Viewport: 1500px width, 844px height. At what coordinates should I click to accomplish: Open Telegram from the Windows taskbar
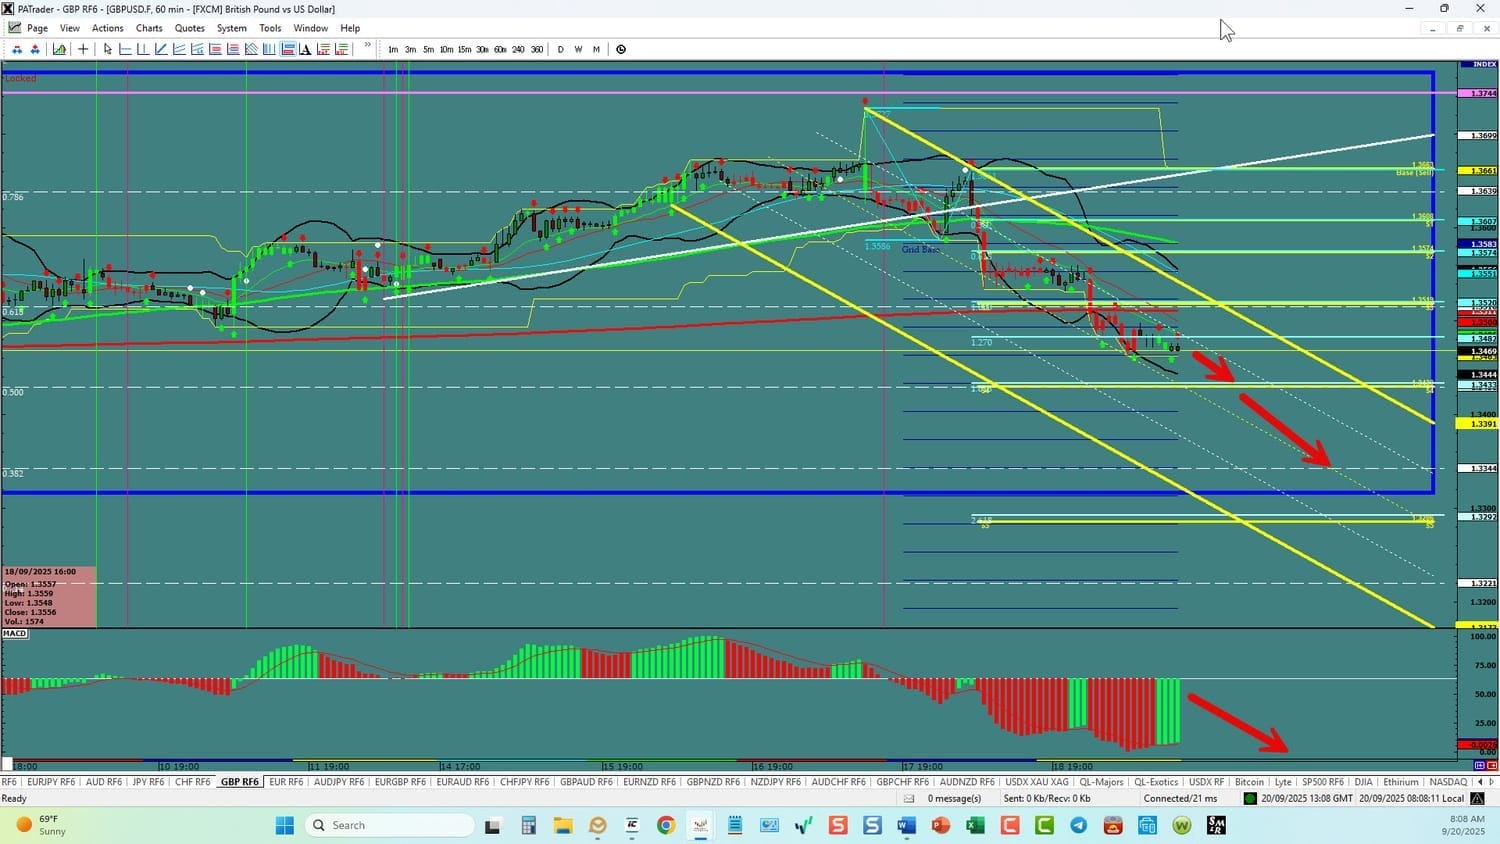point(1078,825)
